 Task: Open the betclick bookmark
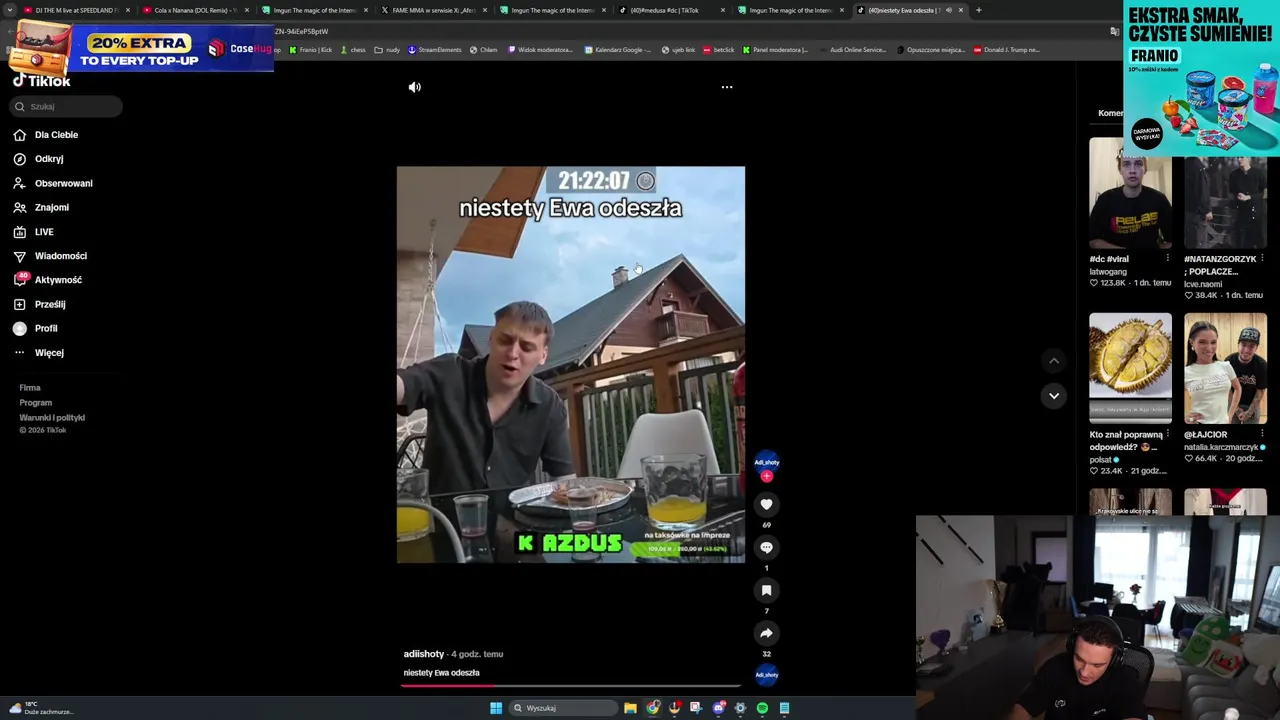point(719,50)
